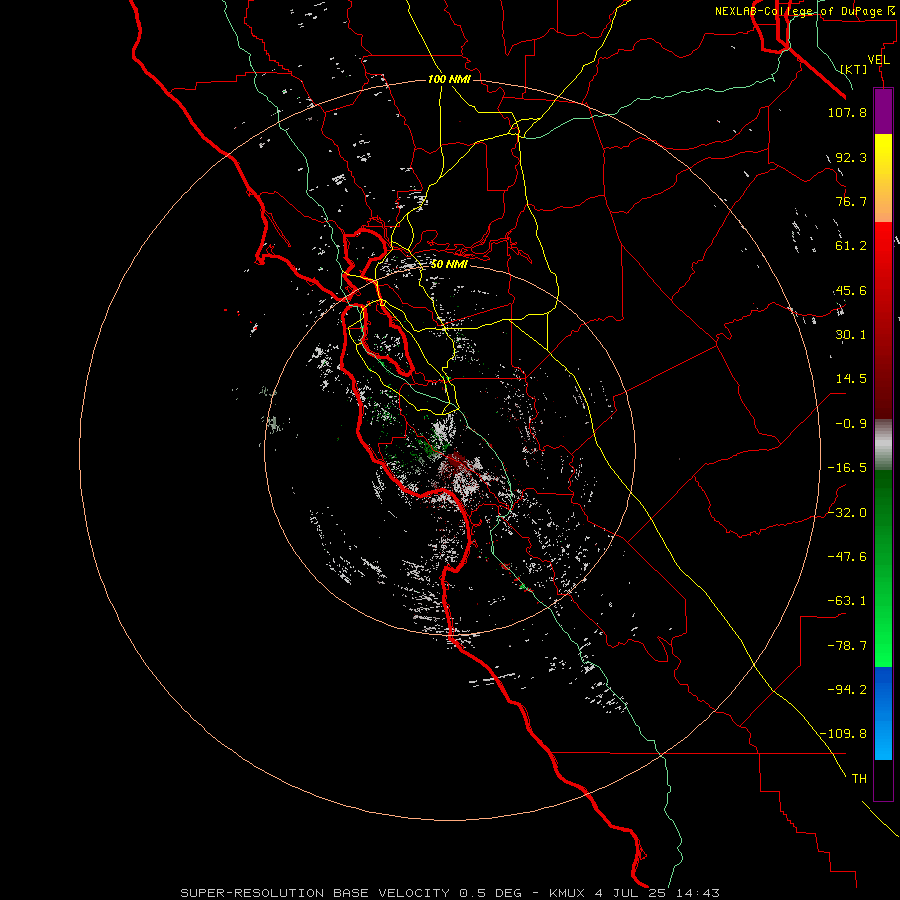Click the 76.7 velocity scale value
The height and width of the screenshot is (900, 900).
(x=851, y=201)
